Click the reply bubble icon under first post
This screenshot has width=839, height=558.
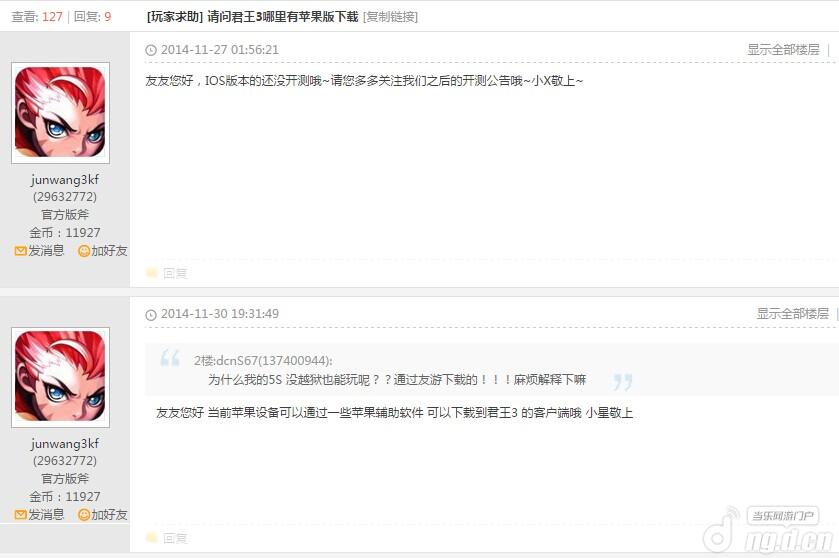(x=152, y=273)
